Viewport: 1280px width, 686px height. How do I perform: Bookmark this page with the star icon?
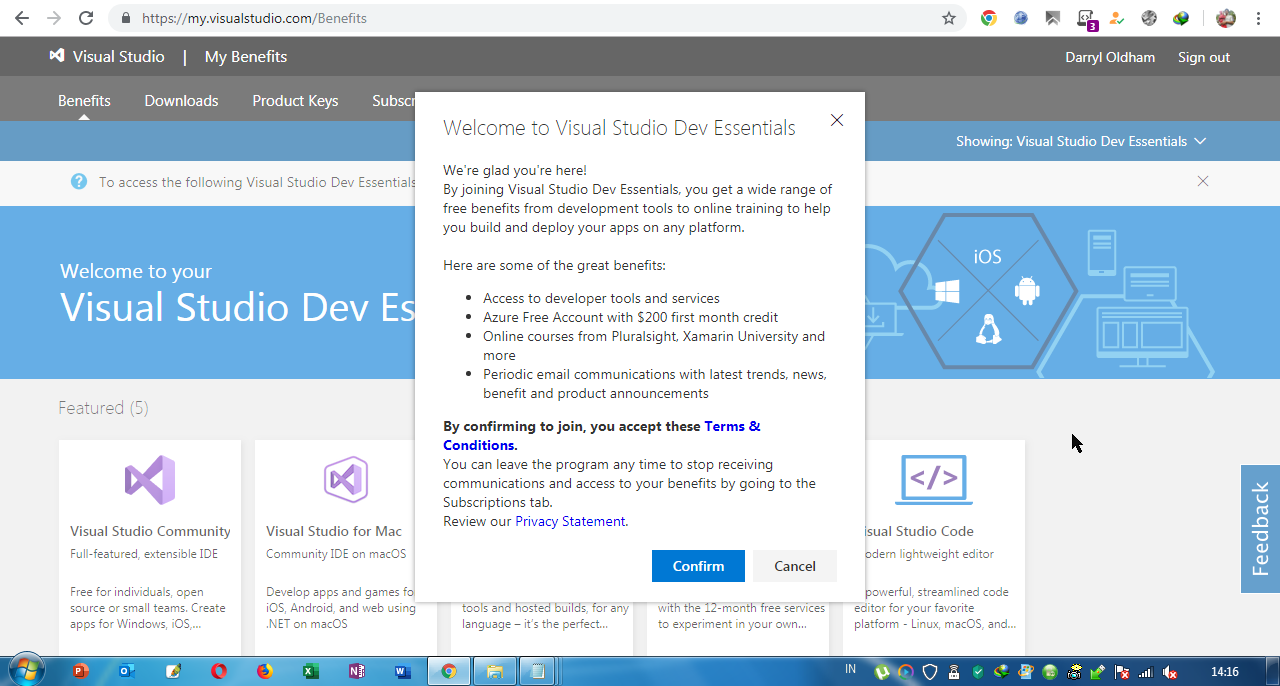949,18
